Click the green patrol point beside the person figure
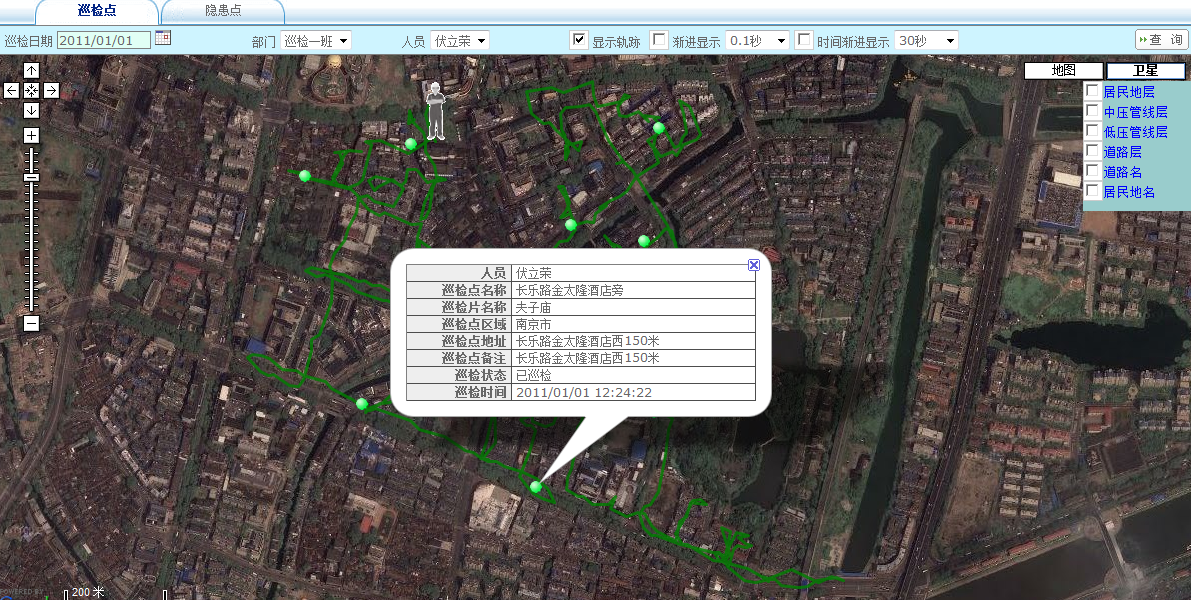The image size is (1191, 600). pyautogui.click(x=411, y=144)
